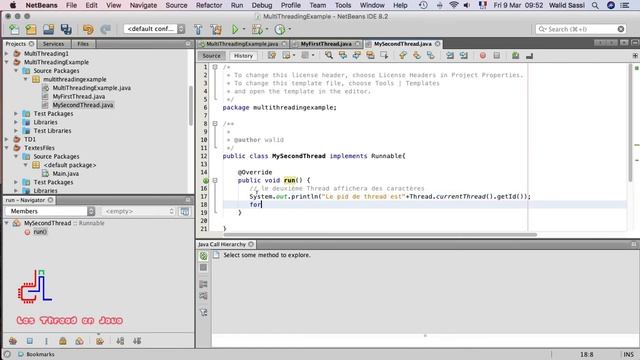Collapse the MultiThreadingExample project node
Screen dimensions: 640x360
pos(7,62)
